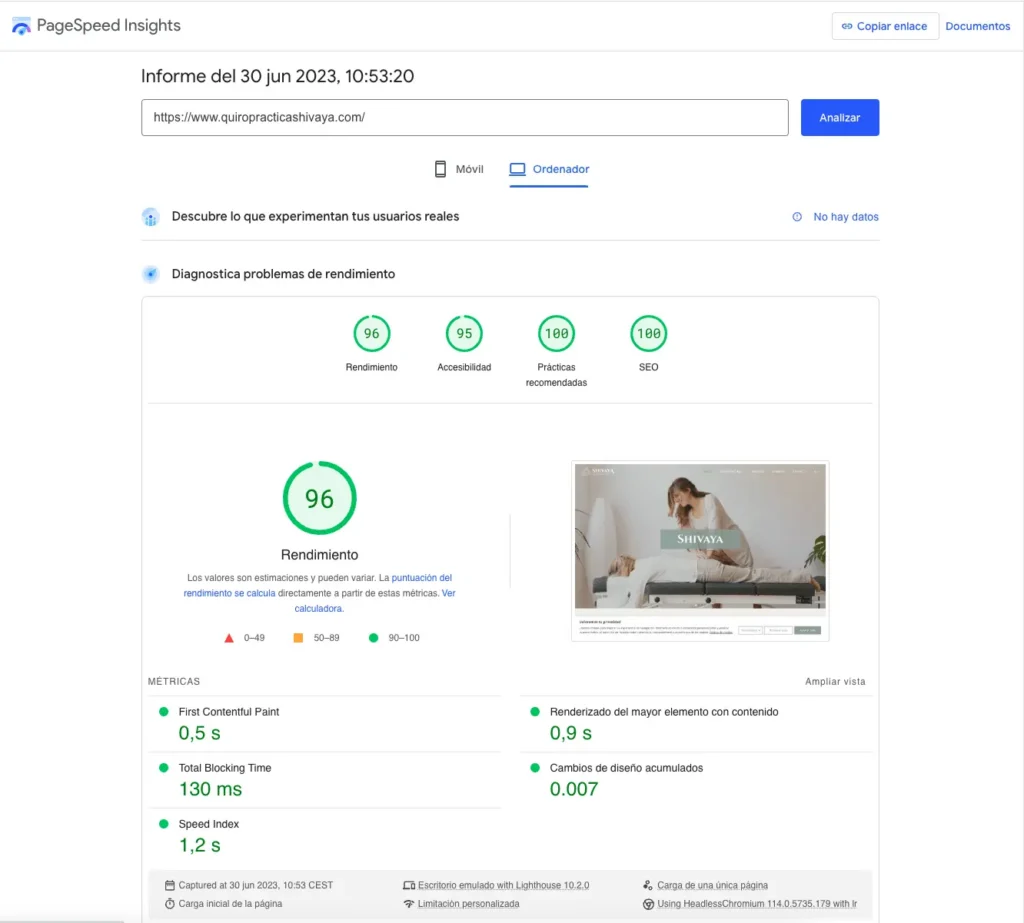Click the green circle 90–100 legend icon
Viewport: 1024px width, 923px height.
tap(374, 638)
